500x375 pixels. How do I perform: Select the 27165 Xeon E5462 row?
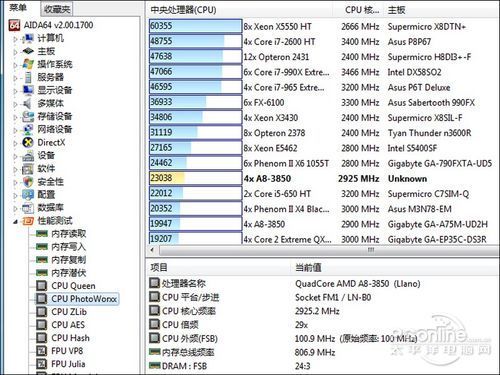tap(323, 148)
